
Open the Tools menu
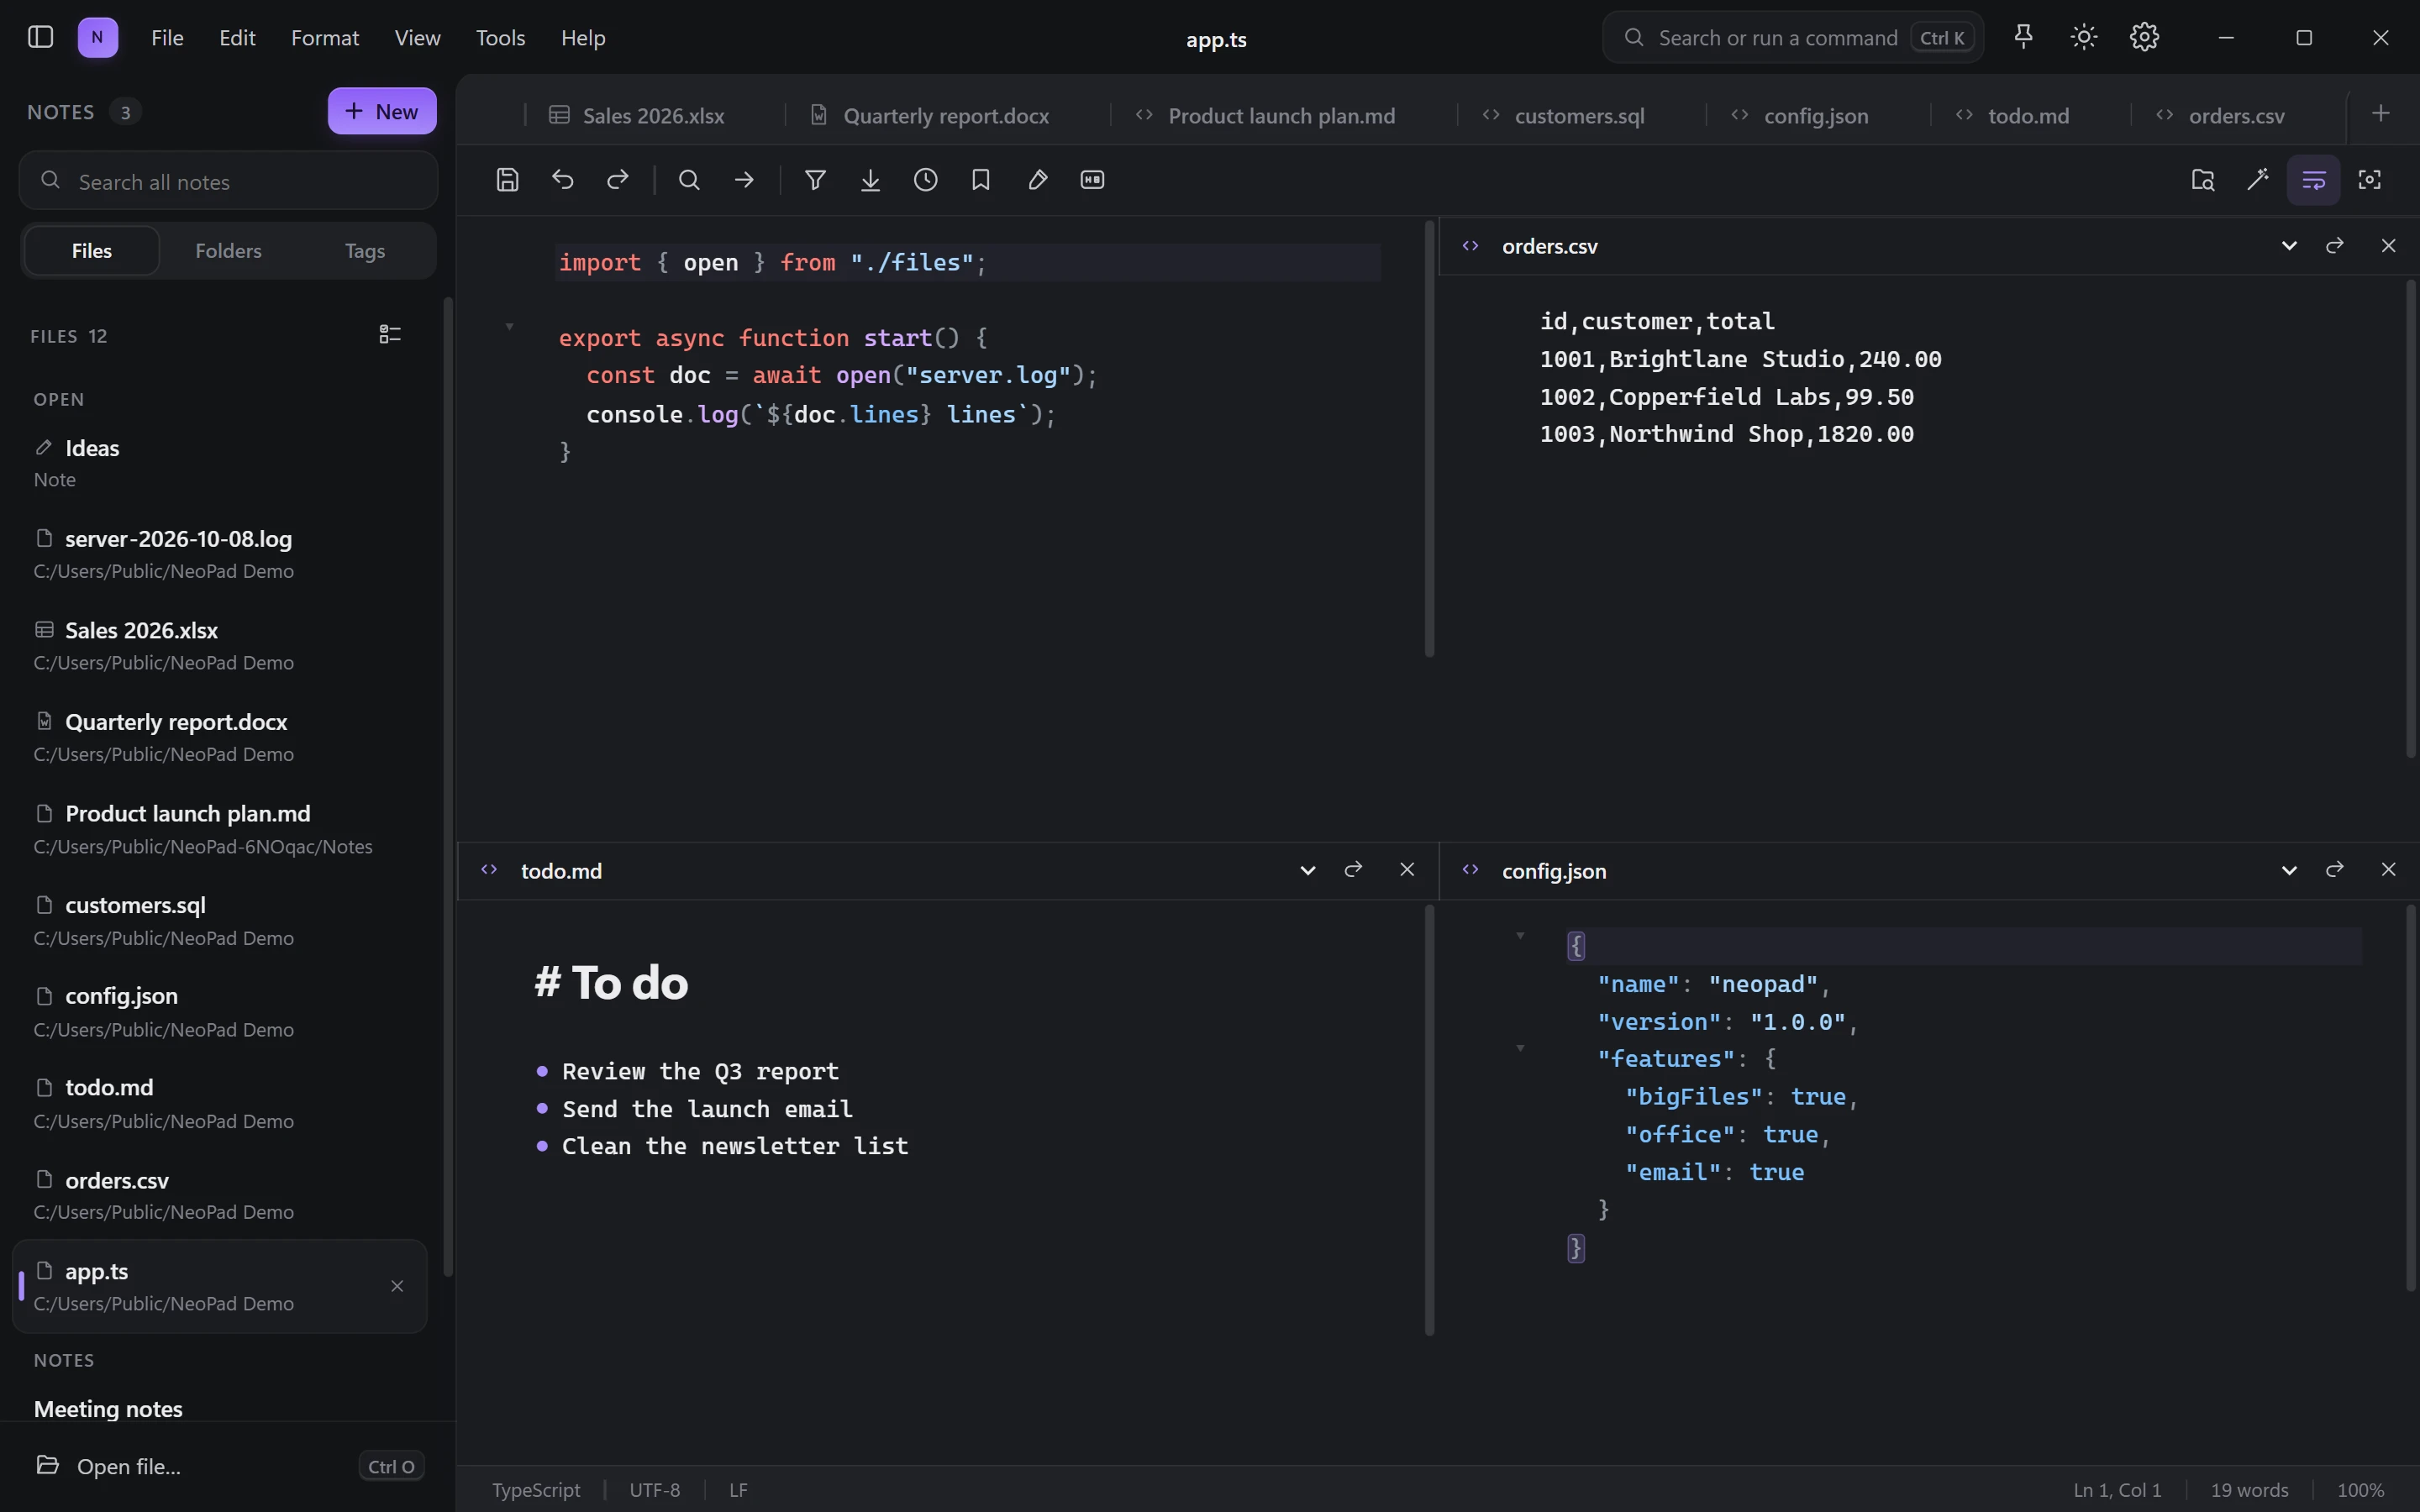coord(500,38)
